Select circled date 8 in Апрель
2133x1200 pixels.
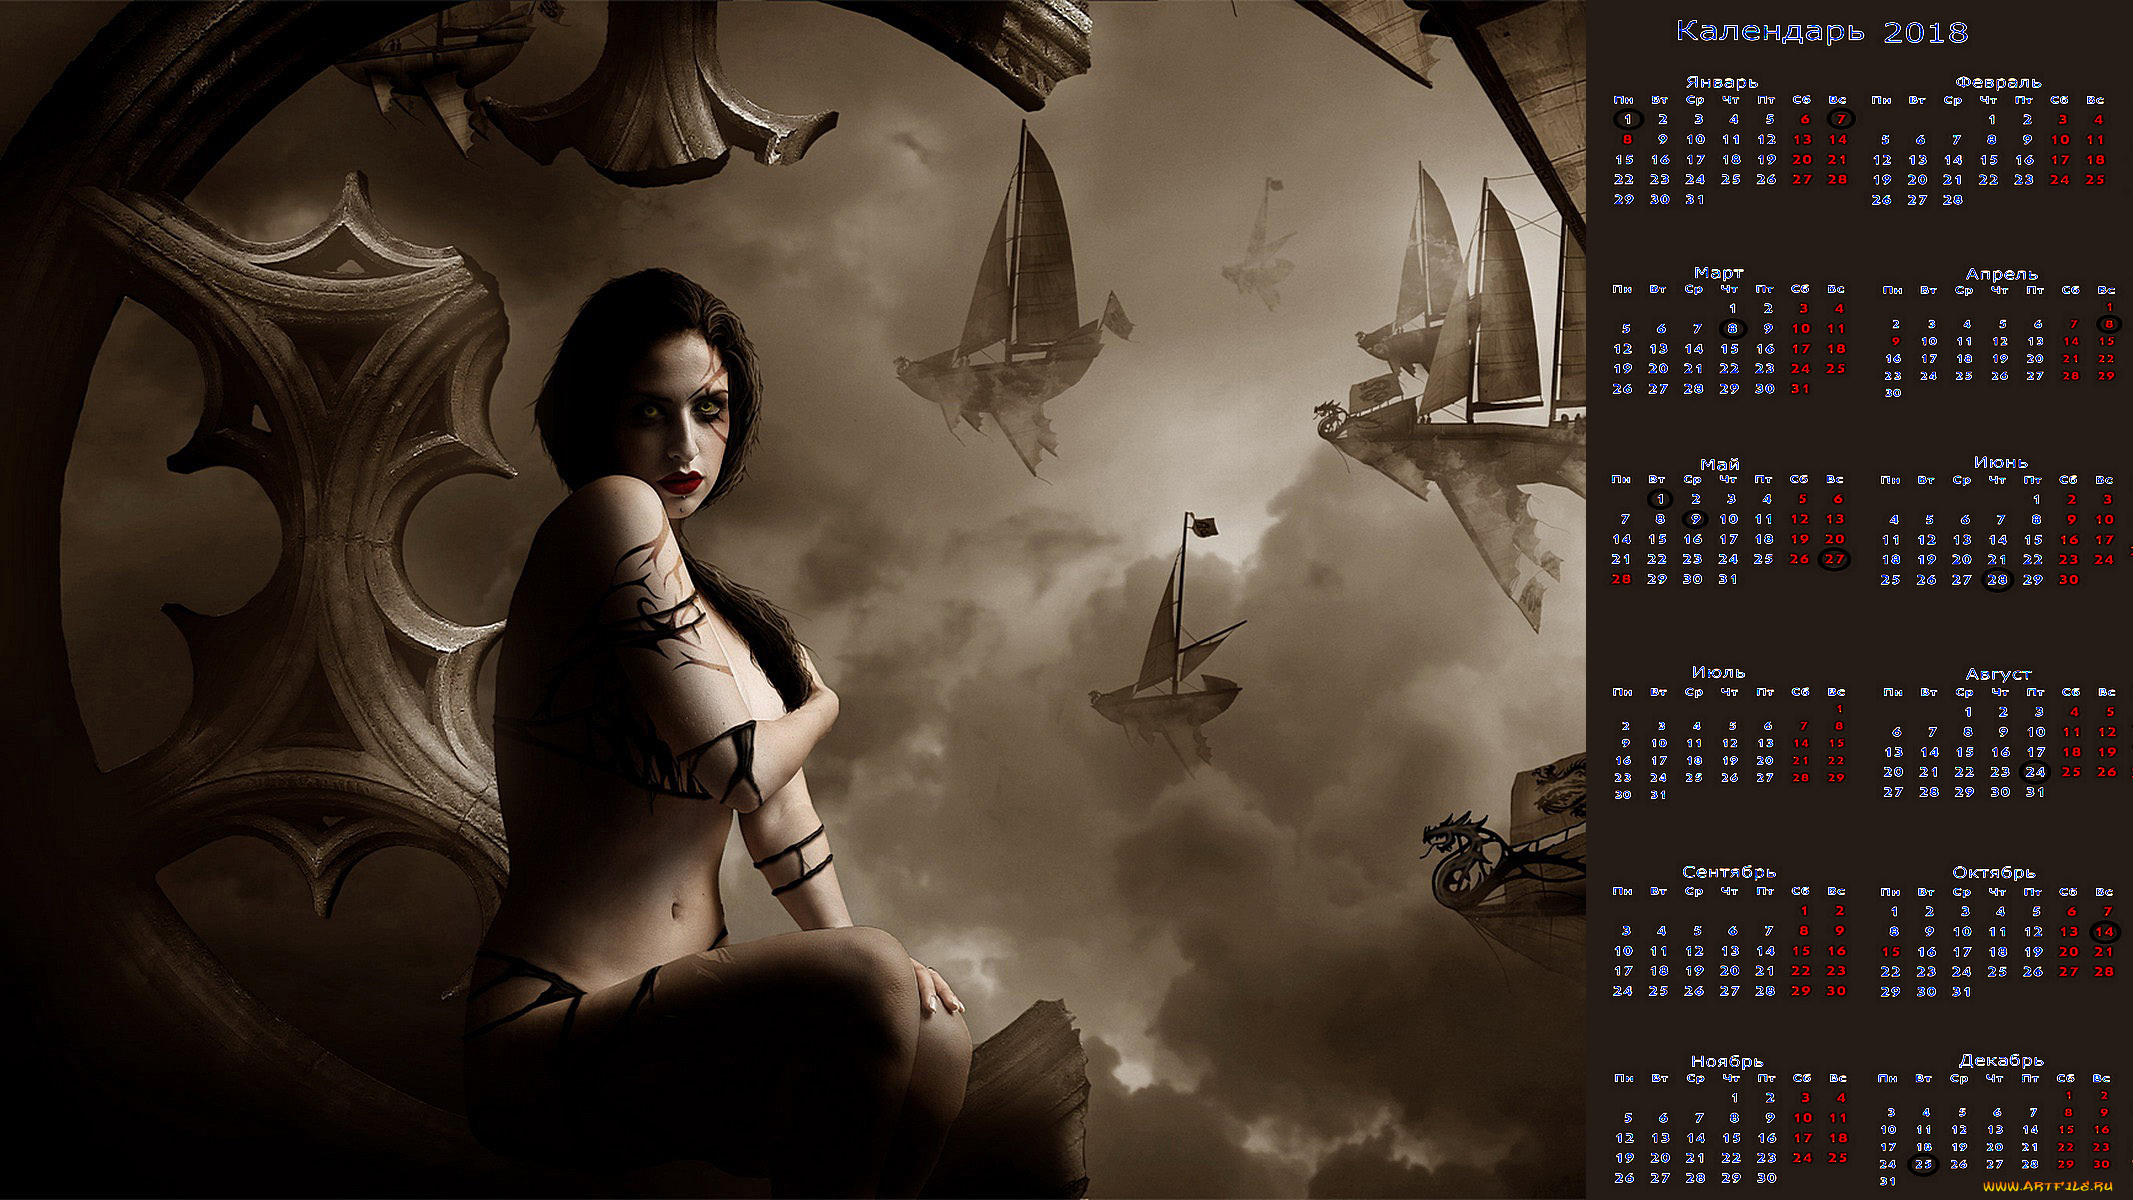tap(2108, 324)
